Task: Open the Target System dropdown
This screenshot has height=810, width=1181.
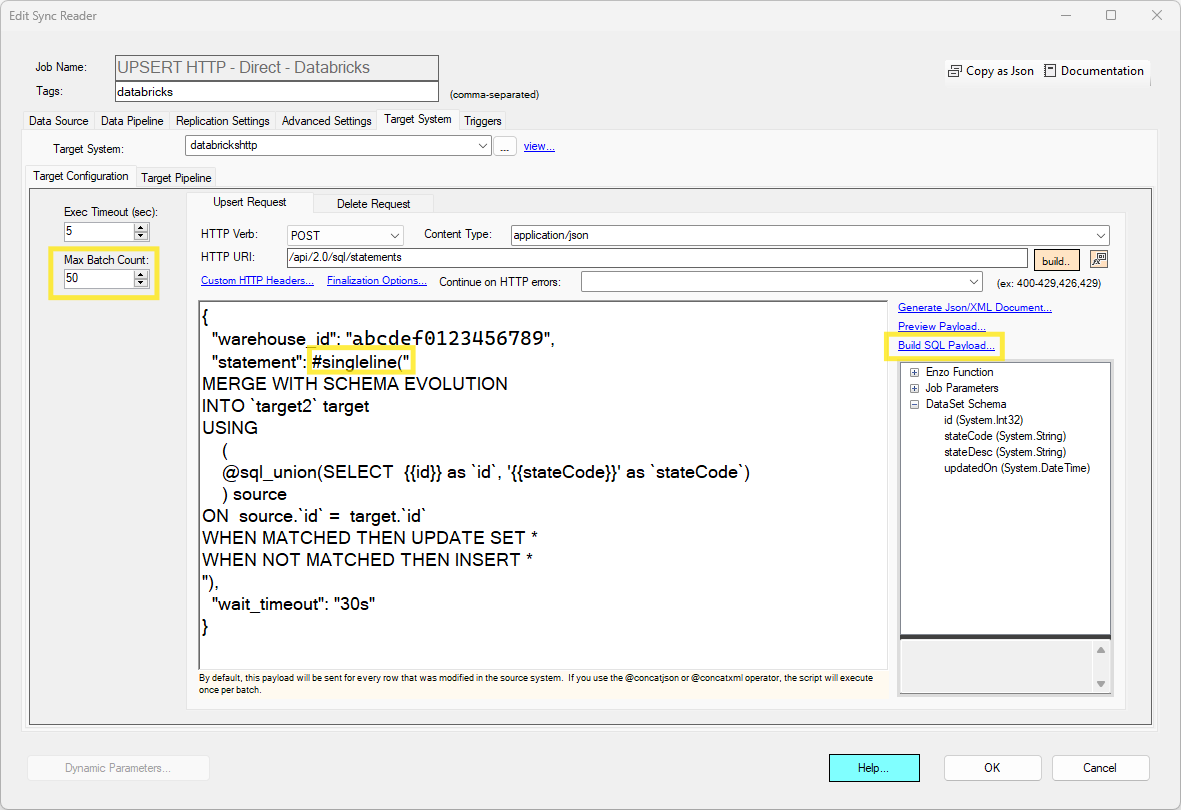Action: coord(483,145)
